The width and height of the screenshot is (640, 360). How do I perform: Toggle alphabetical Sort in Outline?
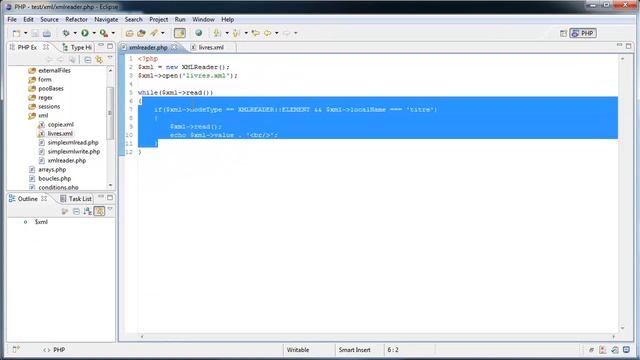click(x=87, y=211)
